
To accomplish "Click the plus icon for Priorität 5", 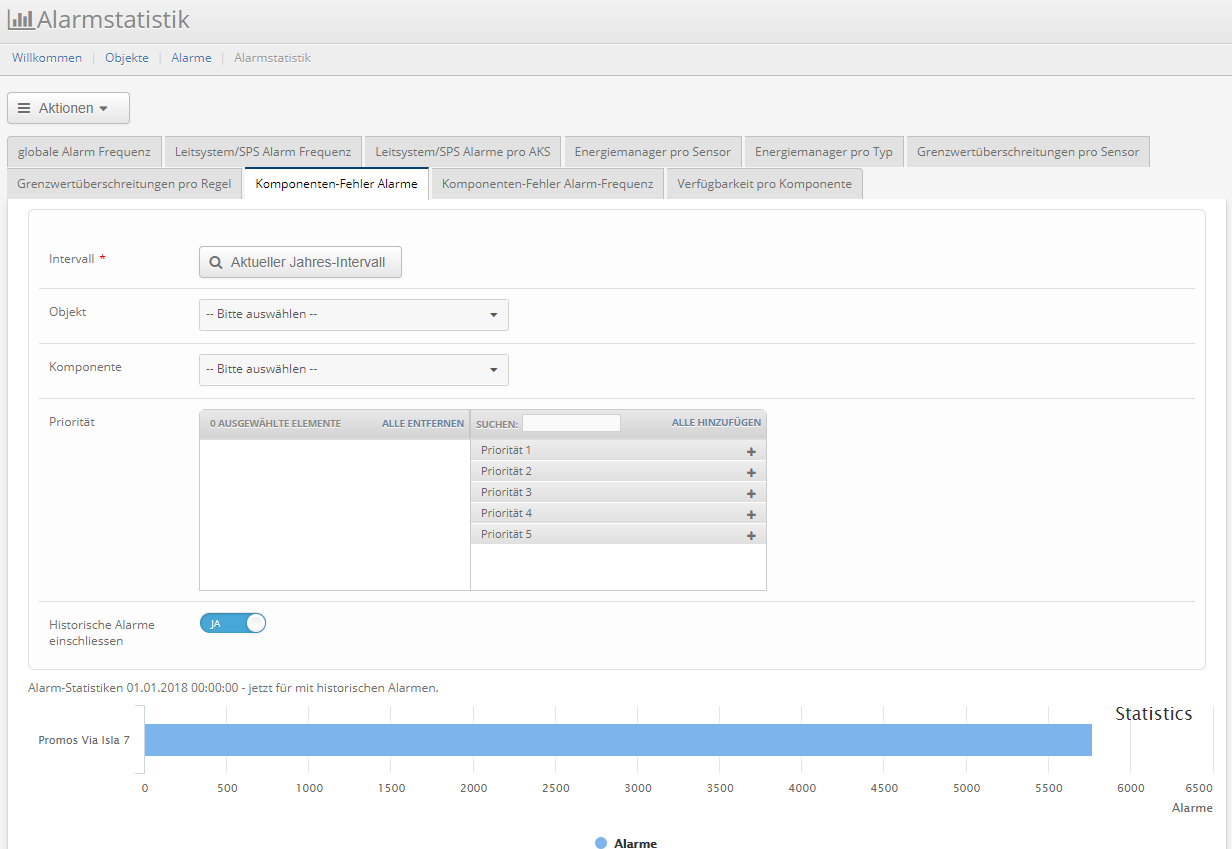I will click(751, 535).
